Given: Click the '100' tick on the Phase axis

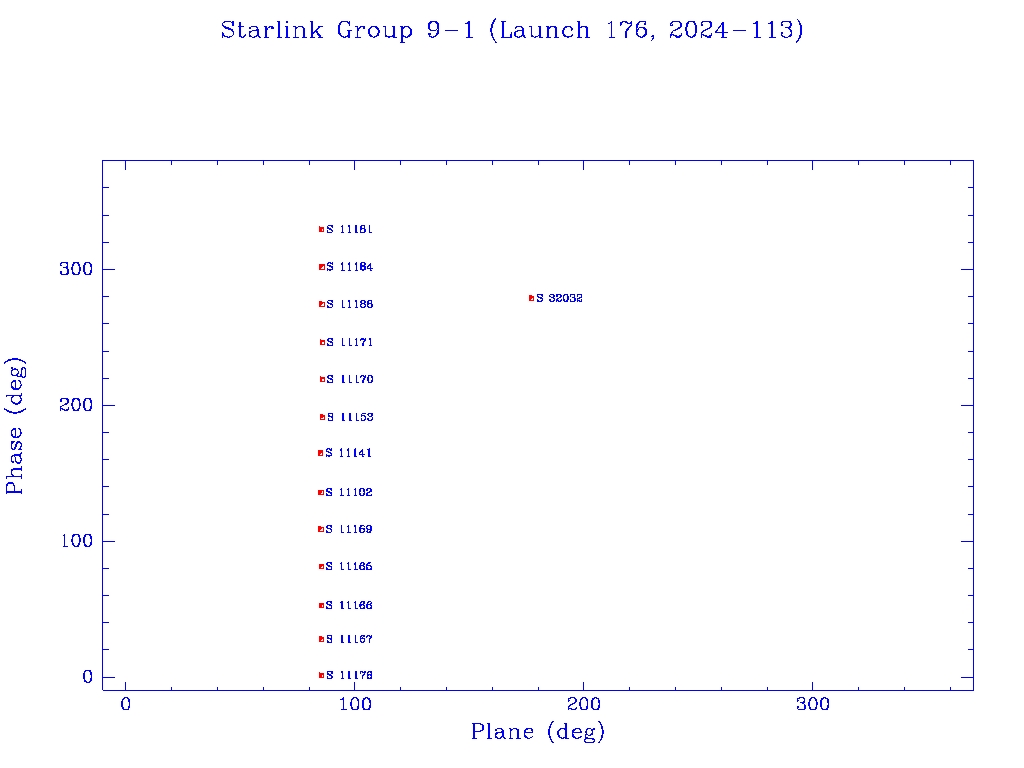Looking at the screenshot, I should 76,541.
